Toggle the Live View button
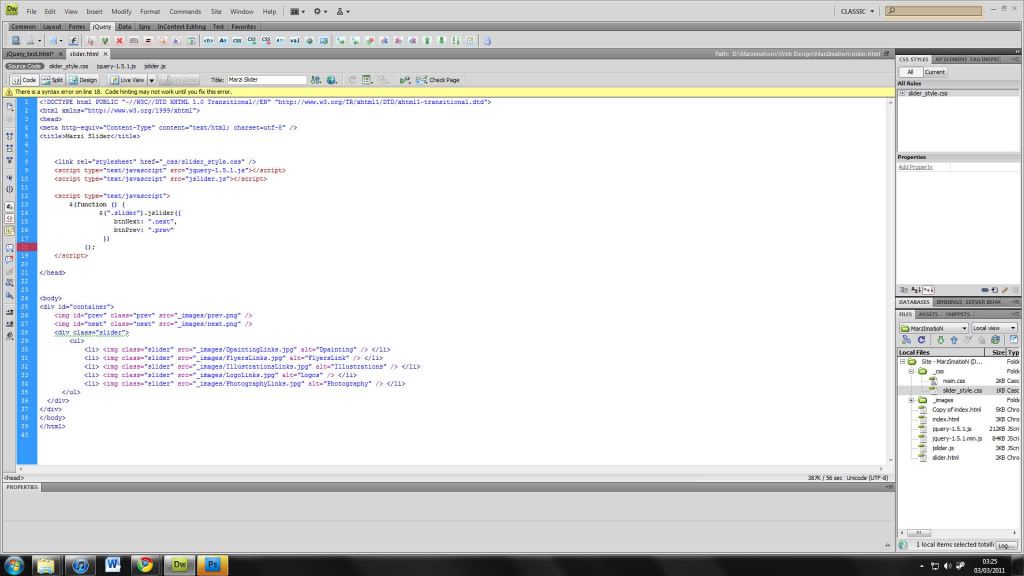The image size is (1024, 576). click(127, 80)
